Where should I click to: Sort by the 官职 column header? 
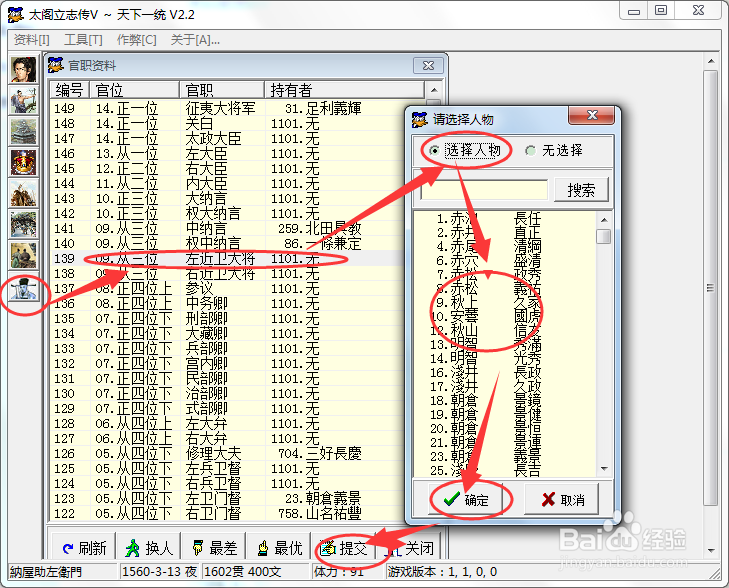coord(222,90)
